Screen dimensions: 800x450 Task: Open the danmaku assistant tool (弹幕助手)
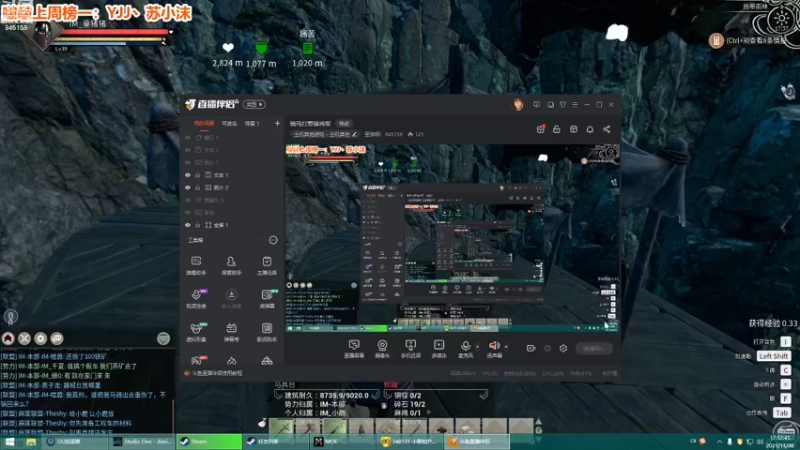[x=196, y=266]
